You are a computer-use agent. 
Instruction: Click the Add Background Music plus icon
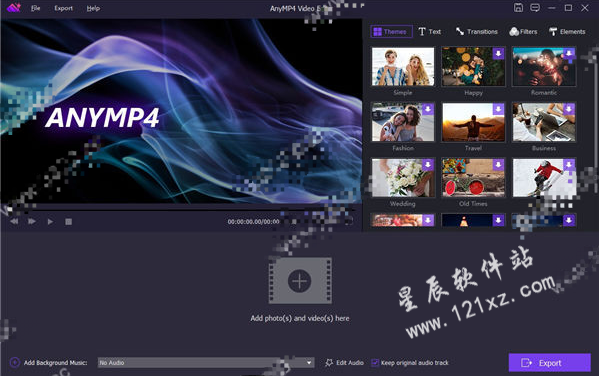pos(15,362)
